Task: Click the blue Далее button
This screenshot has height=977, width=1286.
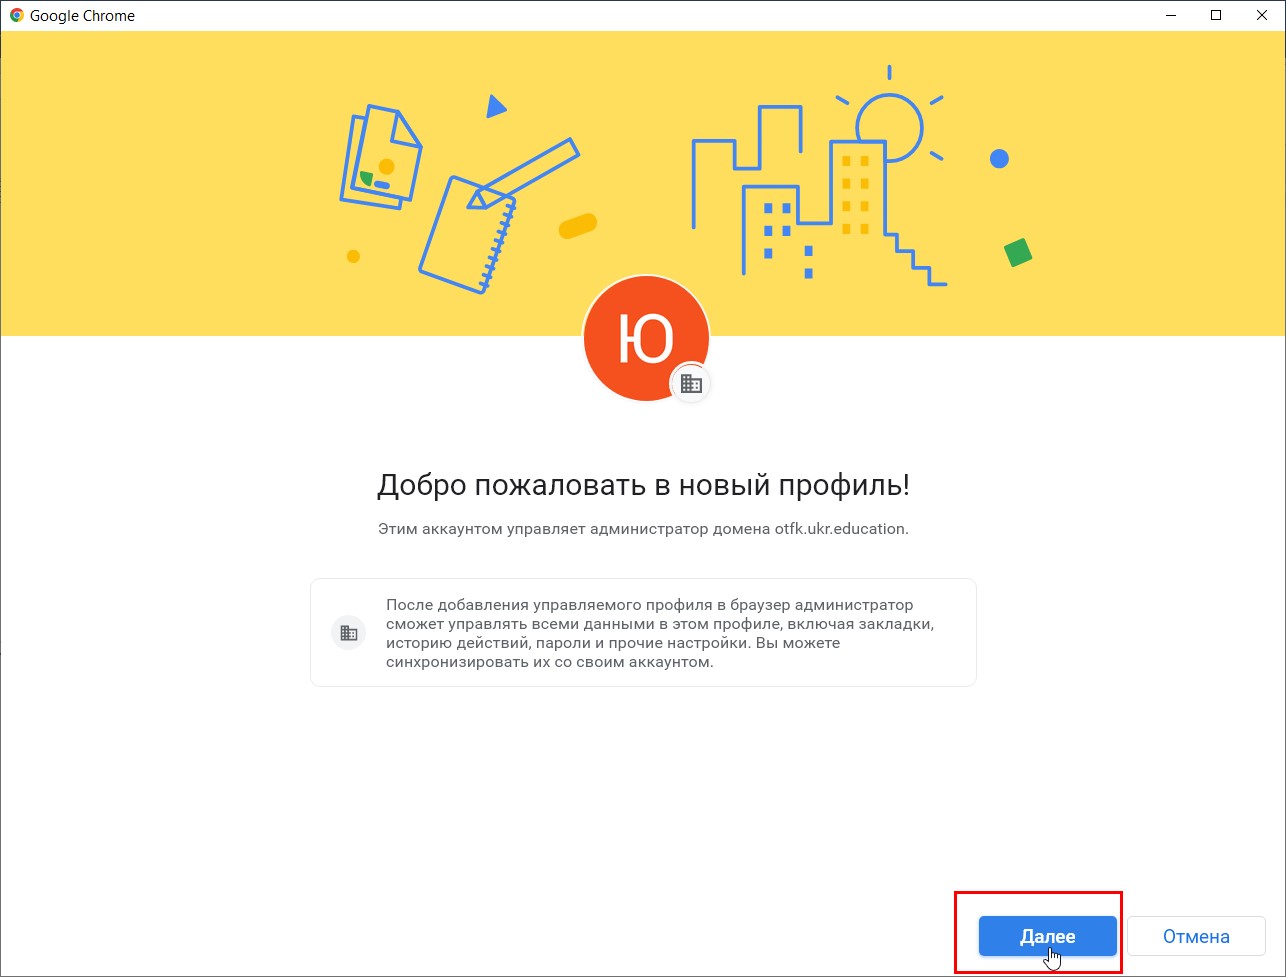Action: point(1047,936)
